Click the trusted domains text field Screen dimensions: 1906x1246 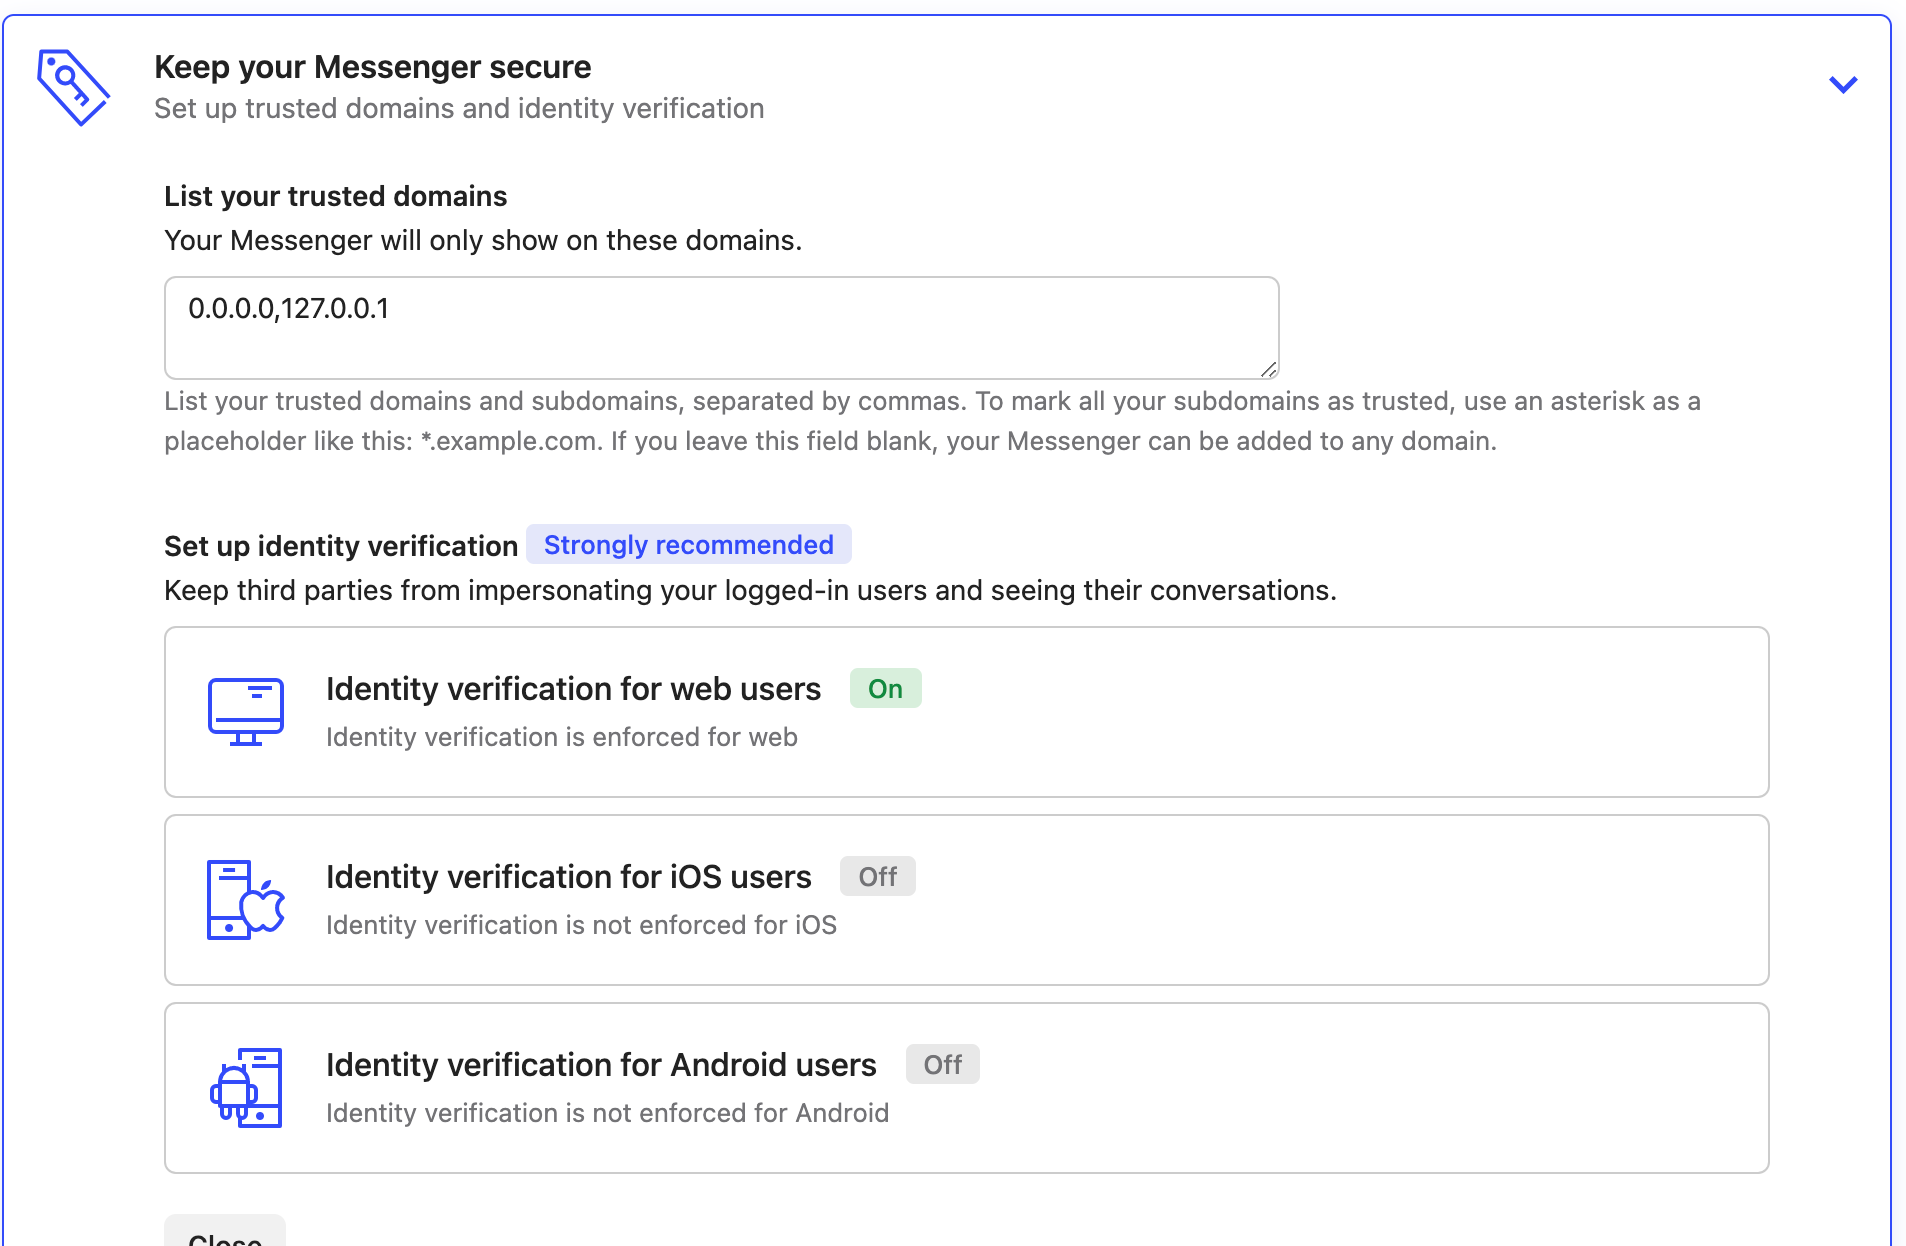(721, 328)
